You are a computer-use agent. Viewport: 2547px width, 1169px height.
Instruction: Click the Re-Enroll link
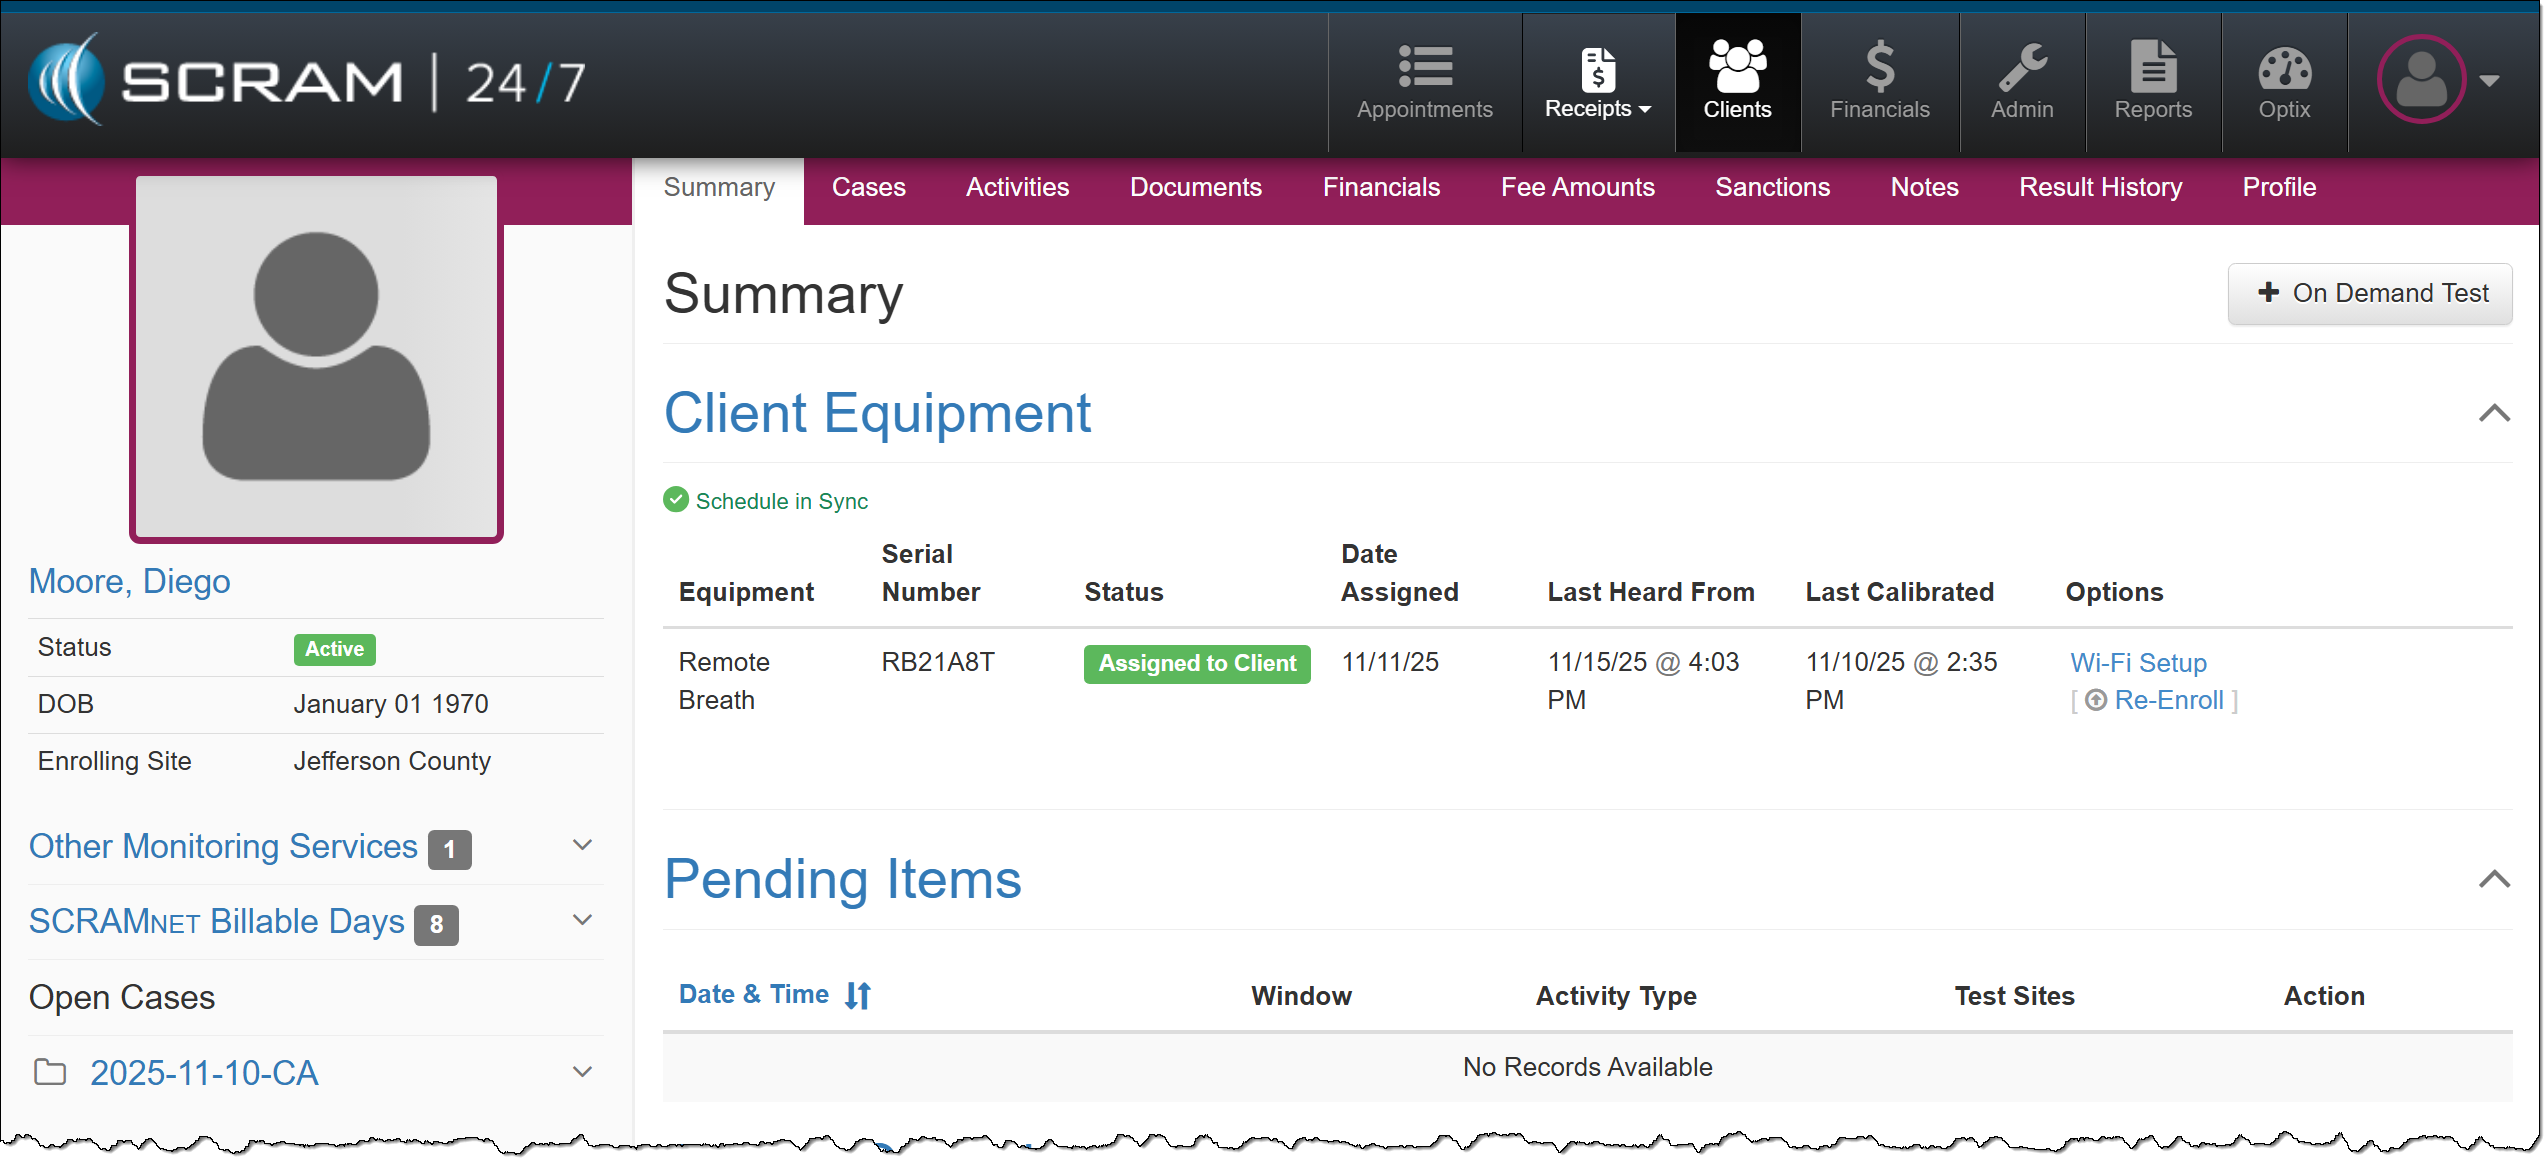[2167, 700]
